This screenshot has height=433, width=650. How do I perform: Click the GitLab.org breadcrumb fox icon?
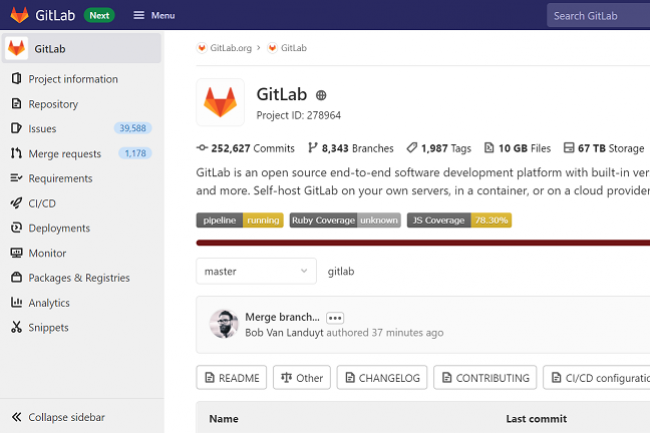point(202,48)
